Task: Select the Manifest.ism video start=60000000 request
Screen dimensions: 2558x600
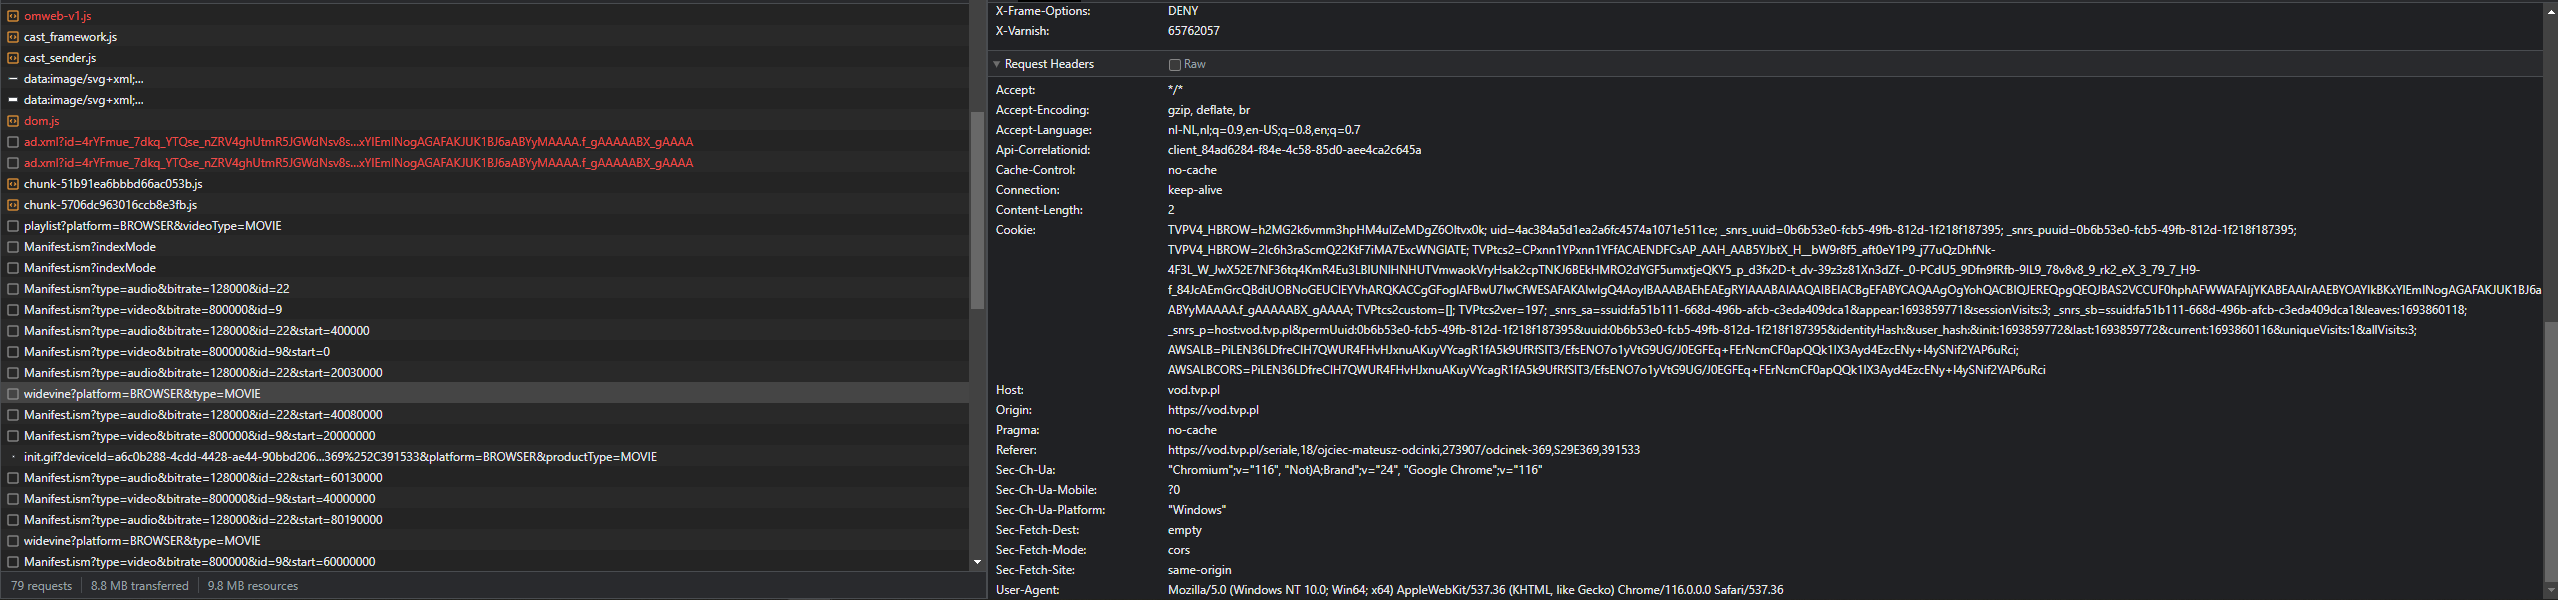Action: click(199, 562)
